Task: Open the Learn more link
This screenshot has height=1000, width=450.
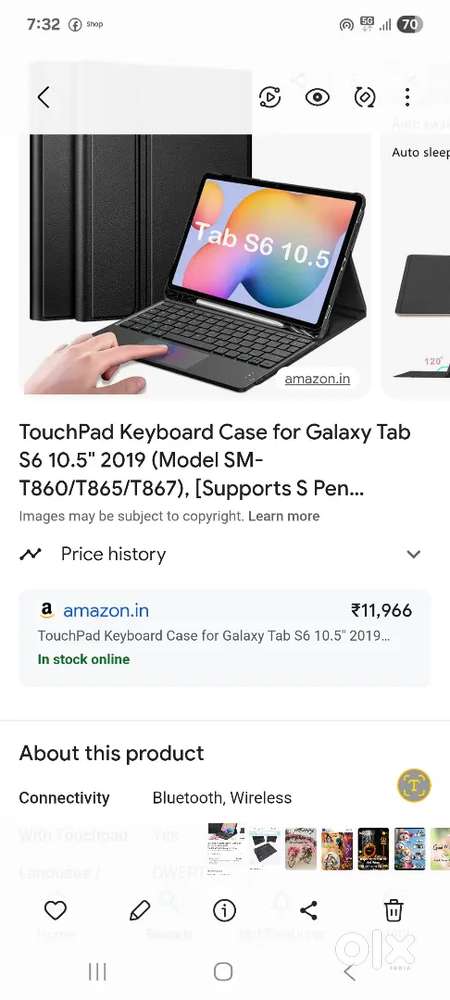Action: [284, 516]
